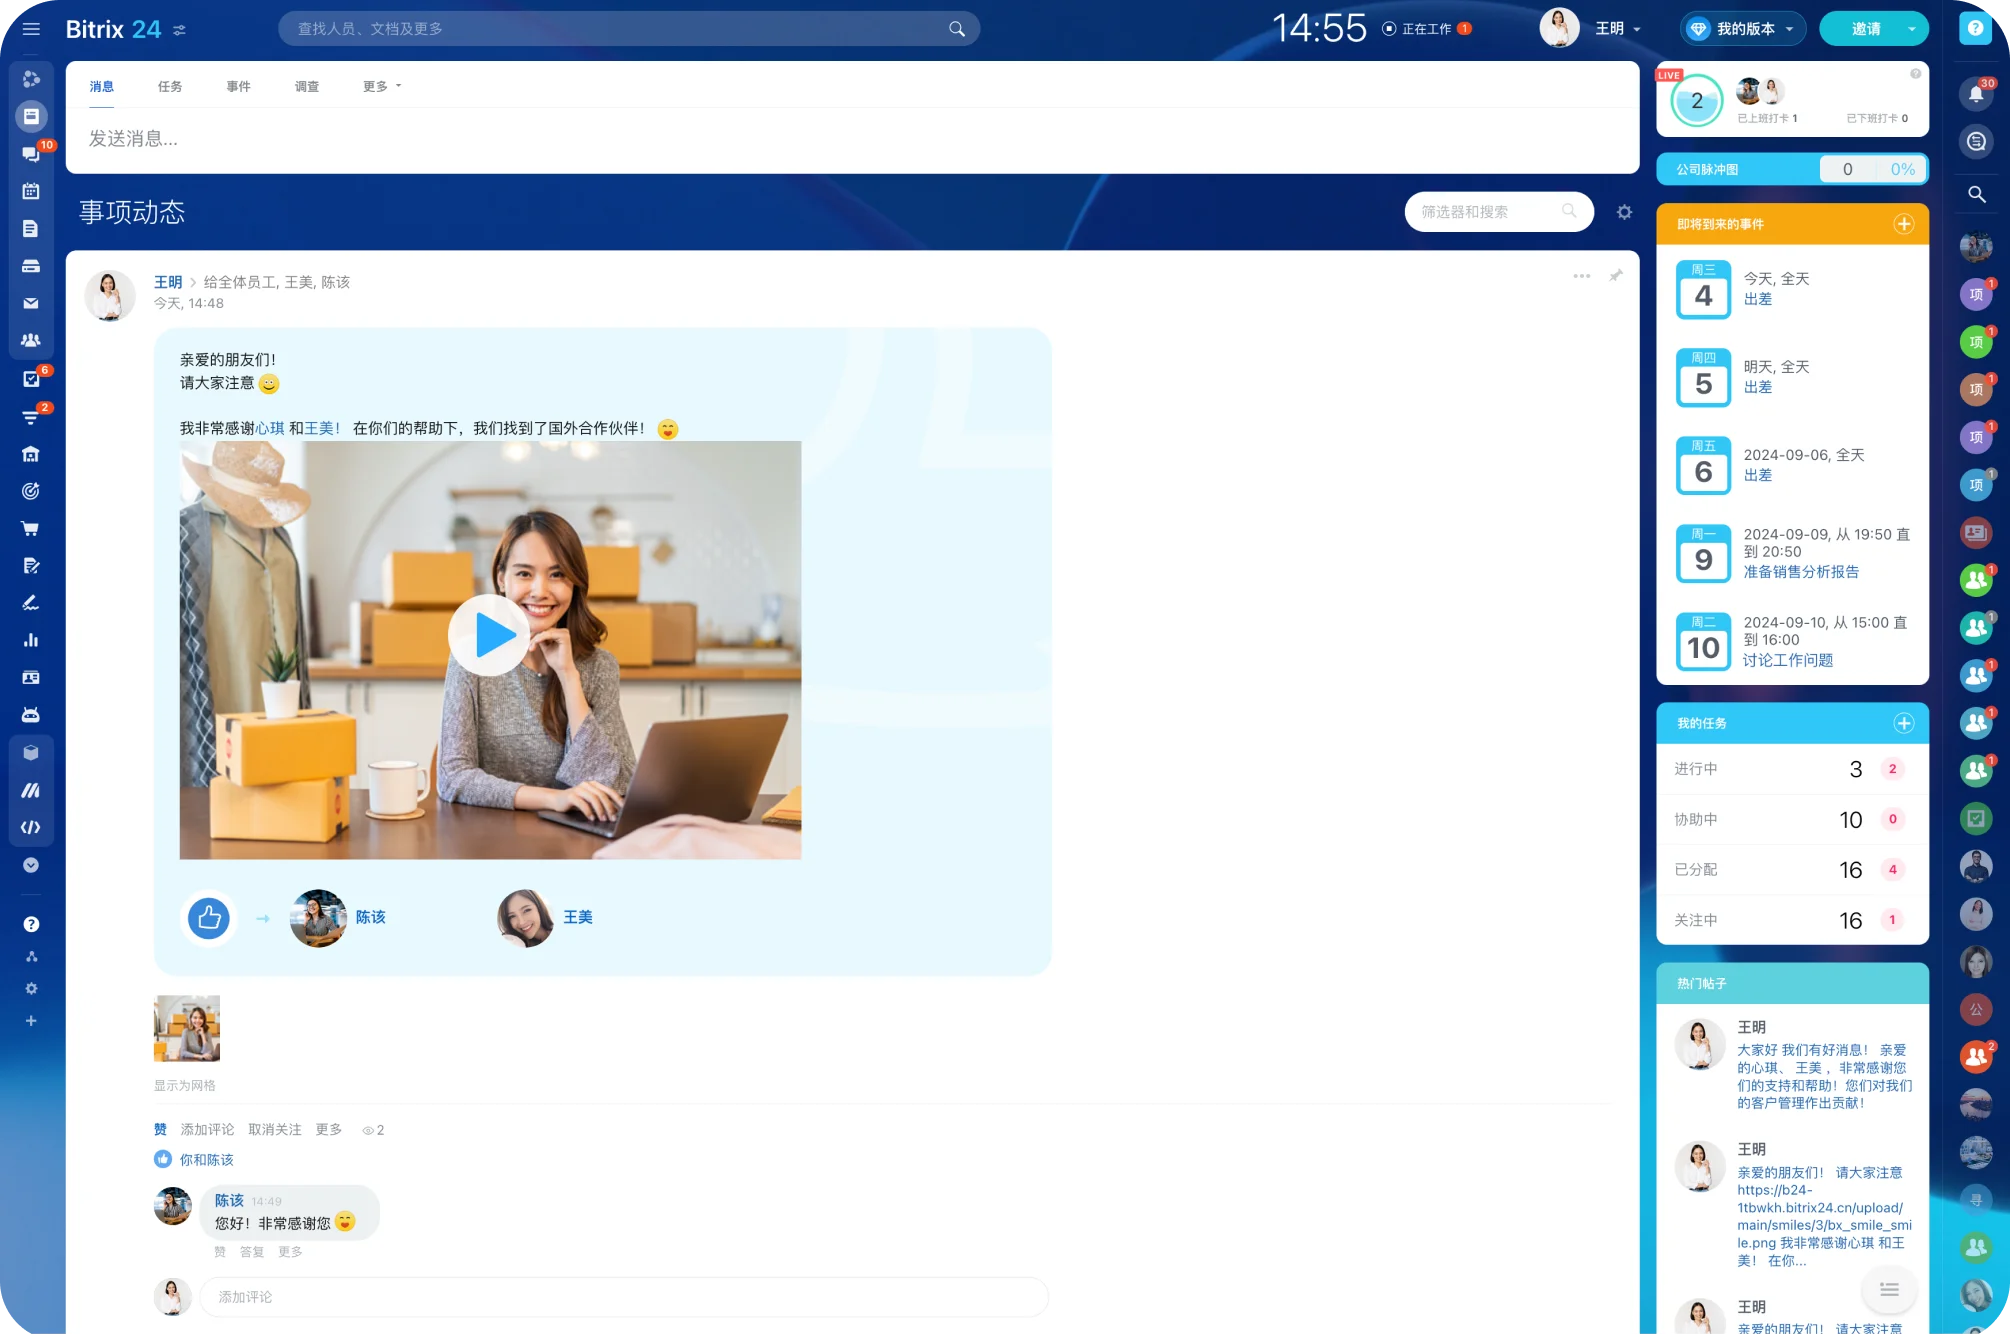Open the 准备销售分析报告 event link

click(x=1801, y=572)
